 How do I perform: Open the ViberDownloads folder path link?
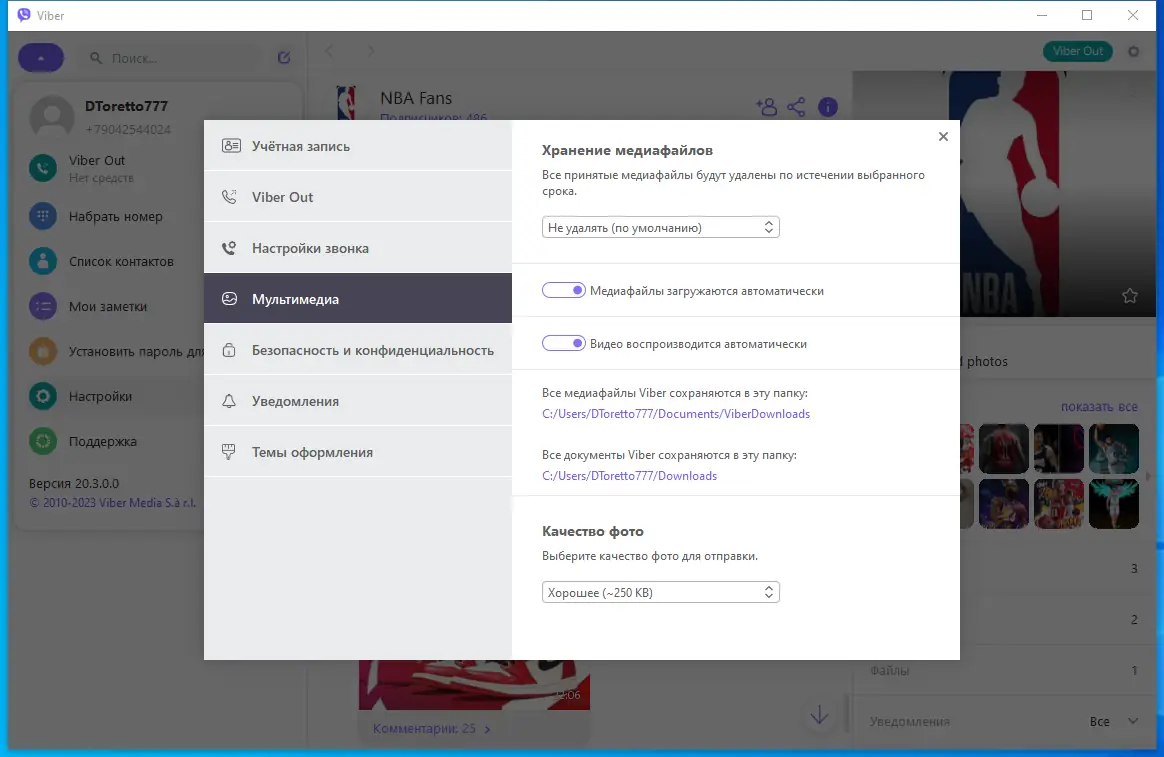point(676,413)
